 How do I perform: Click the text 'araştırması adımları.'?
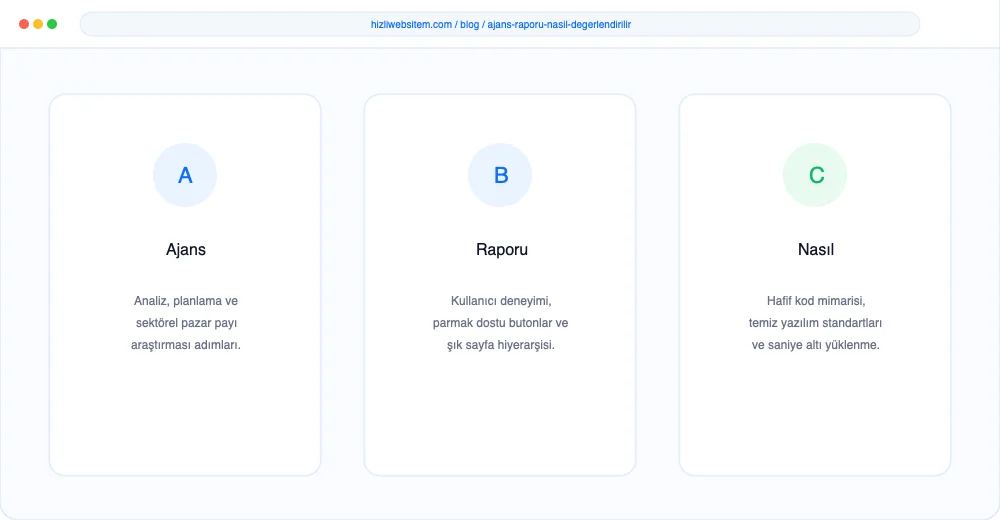click(186, 345)
